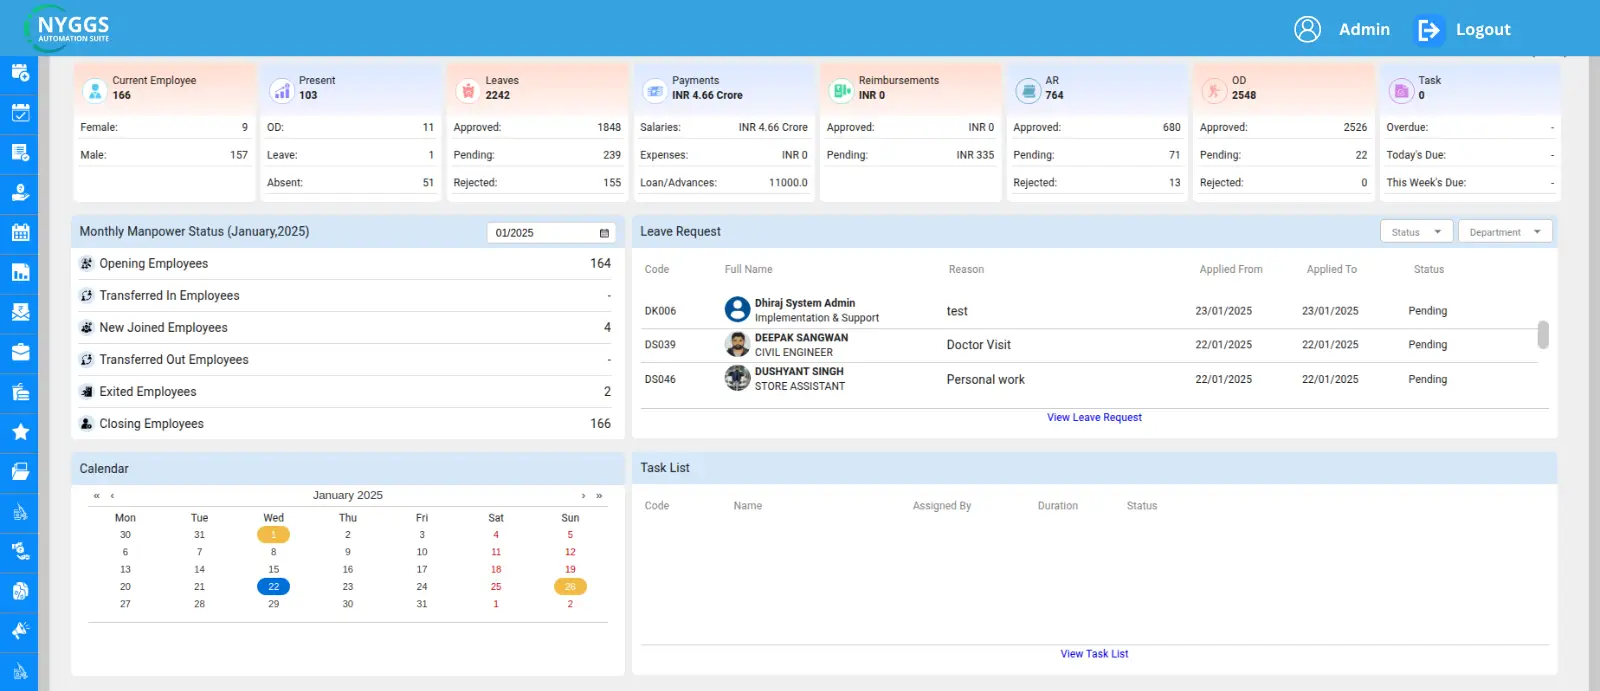Viewport: 1600px width, 691px height.
Task: Click the View Leave Request link
Action: coord(1094,418)
